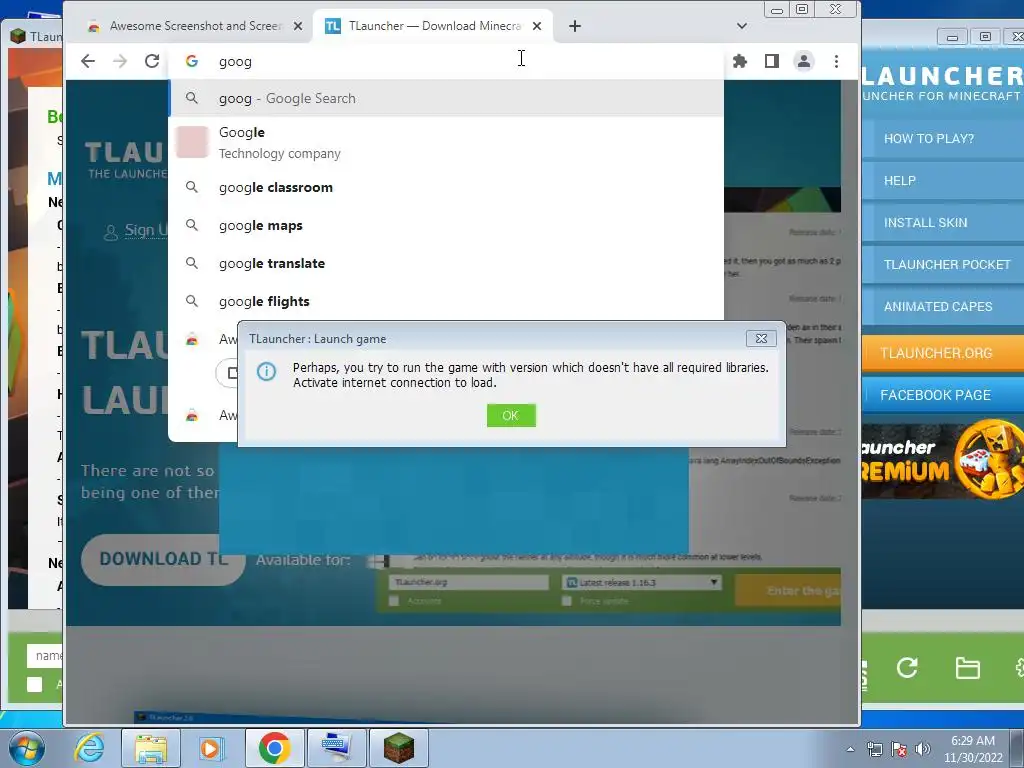This screenshot has width=1024, height=768.
Task: Close the TLauncher browser tab
Action: pos(537,26)
